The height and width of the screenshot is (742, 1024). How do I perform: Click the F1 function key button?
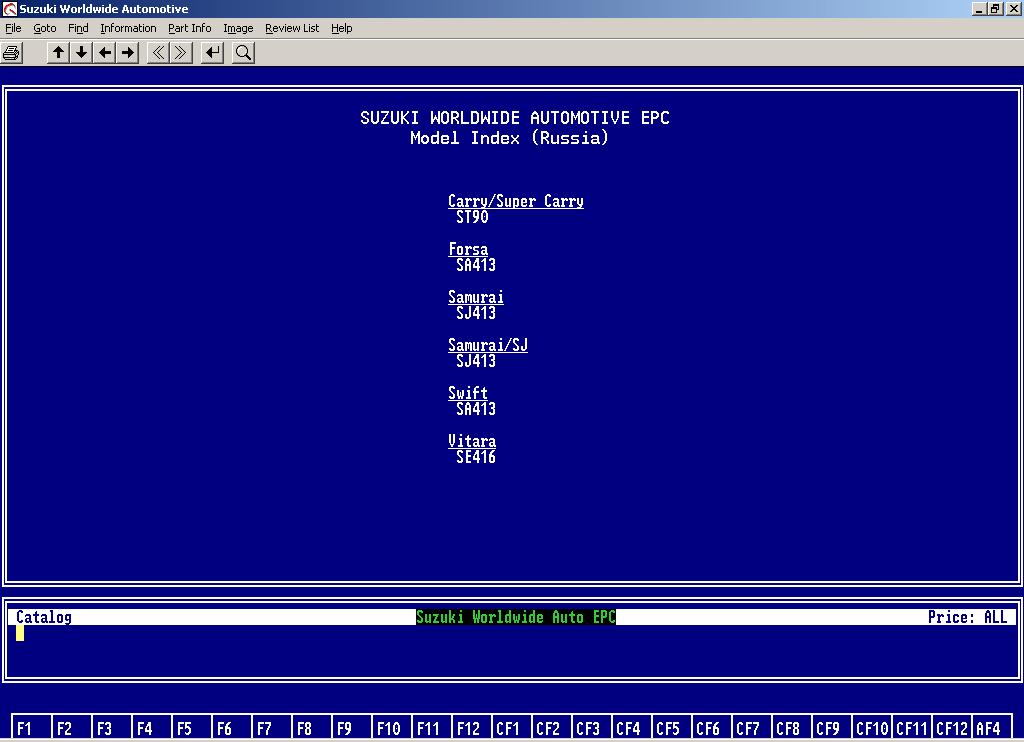[31, 728]
